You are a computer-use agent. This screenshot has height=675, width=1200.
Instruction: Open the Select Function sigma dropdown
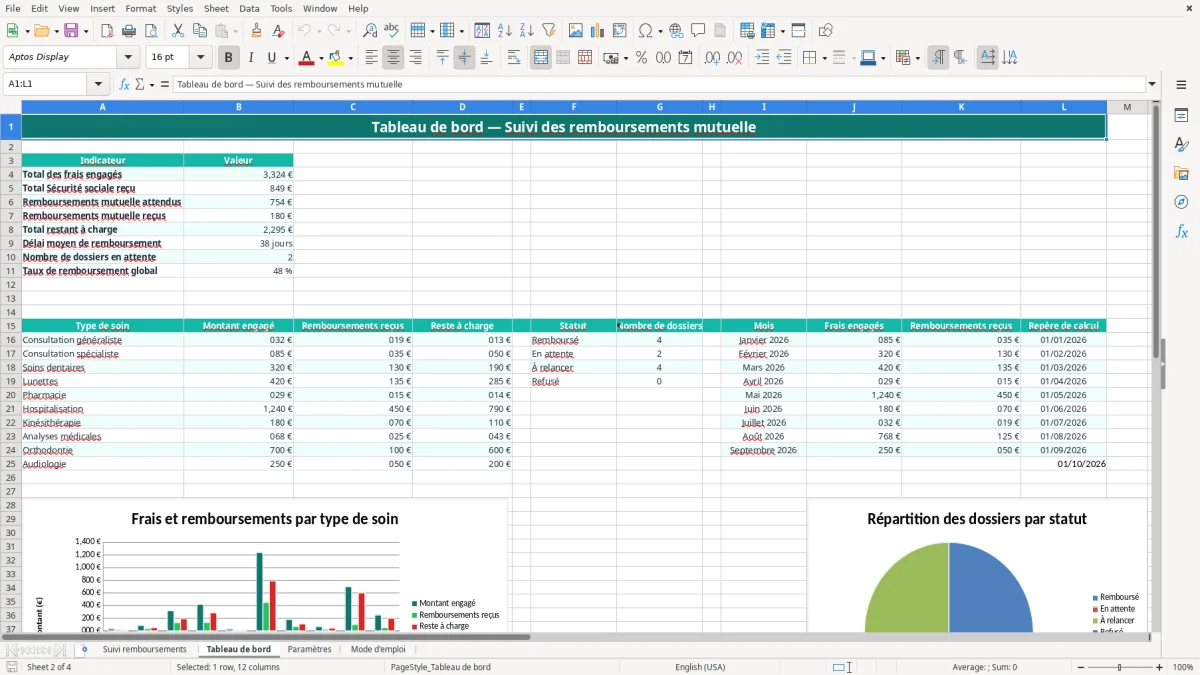[x=152, y=85]
